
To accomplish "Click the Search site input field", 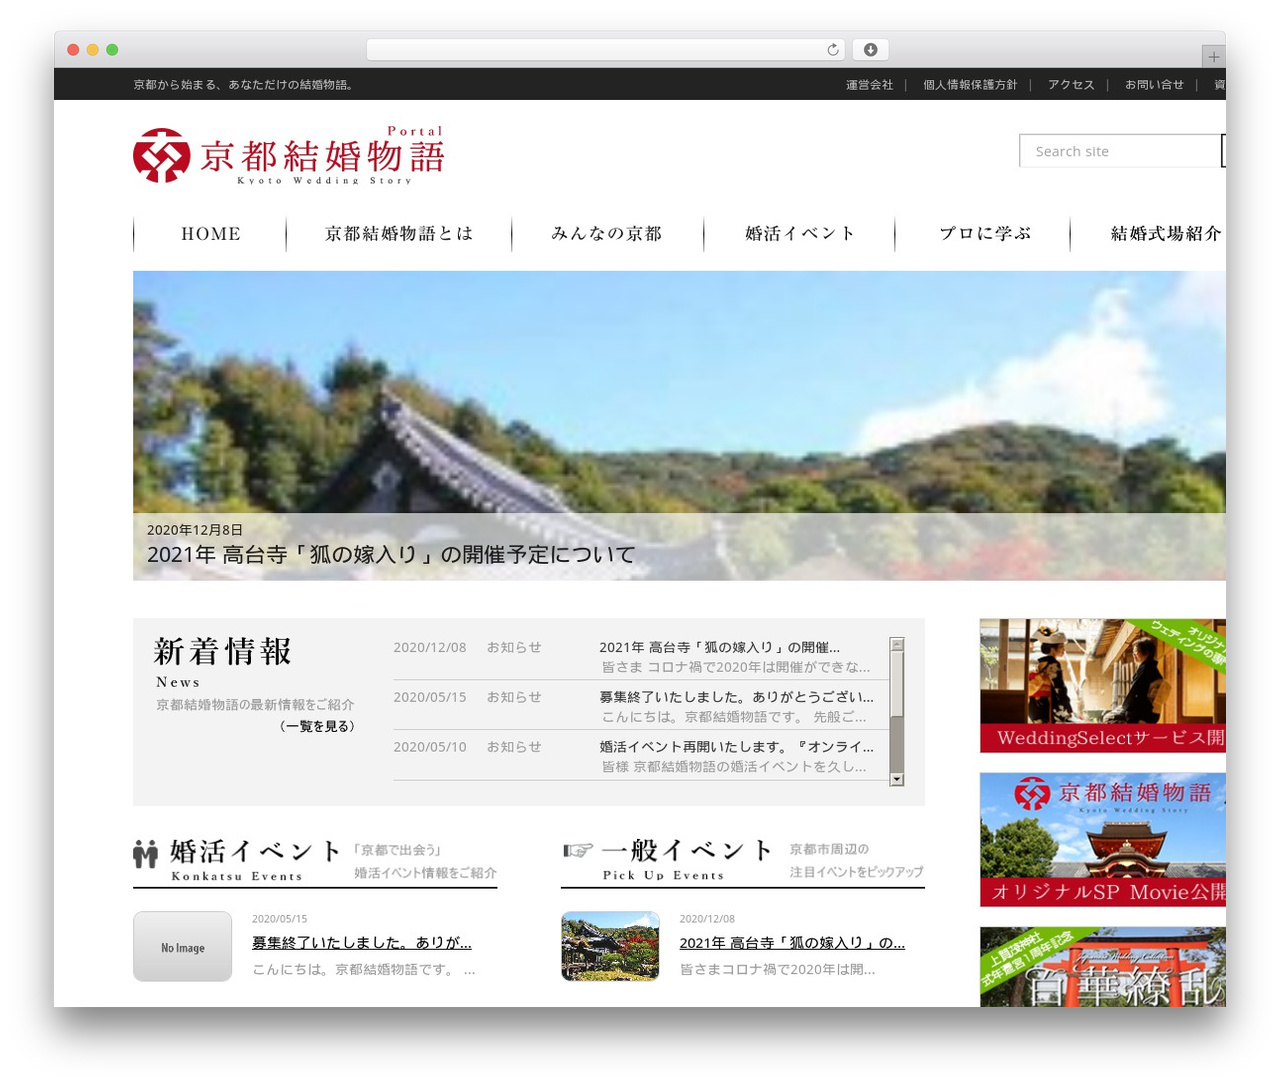I will (x=1120, y=151).
